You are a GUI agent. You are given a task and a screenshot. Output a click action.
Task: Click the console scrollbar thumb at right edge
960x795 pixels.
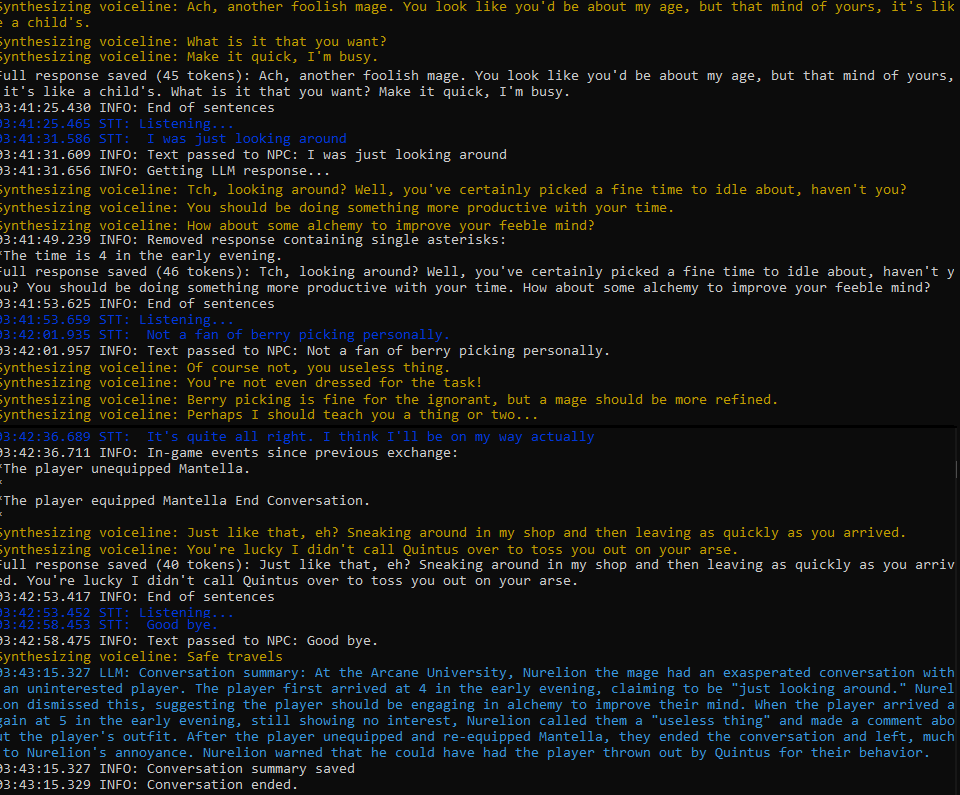(956, 469)
